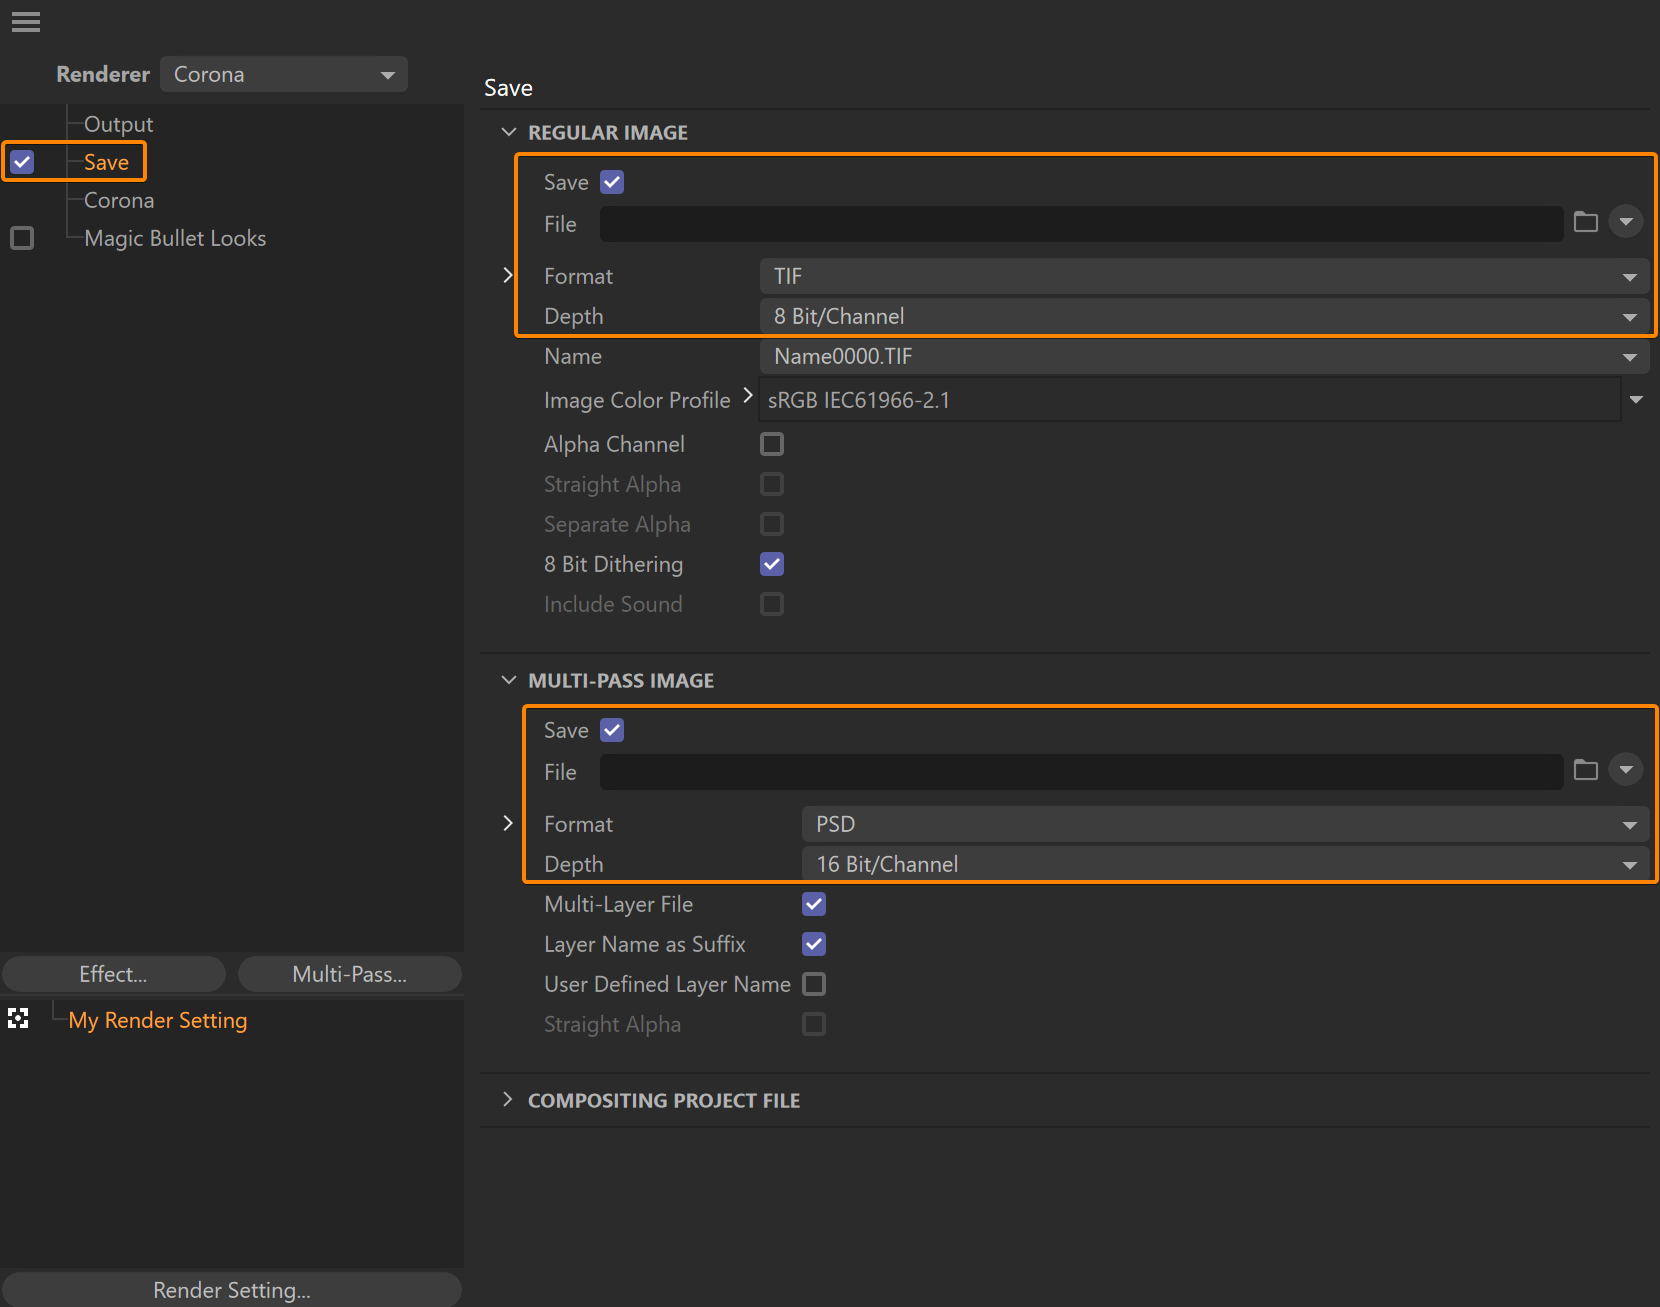Viewport: 1660px width, 1307px height.
Task: Uncheck Multi-Layer File option
Action: click(x=814, y=904)
